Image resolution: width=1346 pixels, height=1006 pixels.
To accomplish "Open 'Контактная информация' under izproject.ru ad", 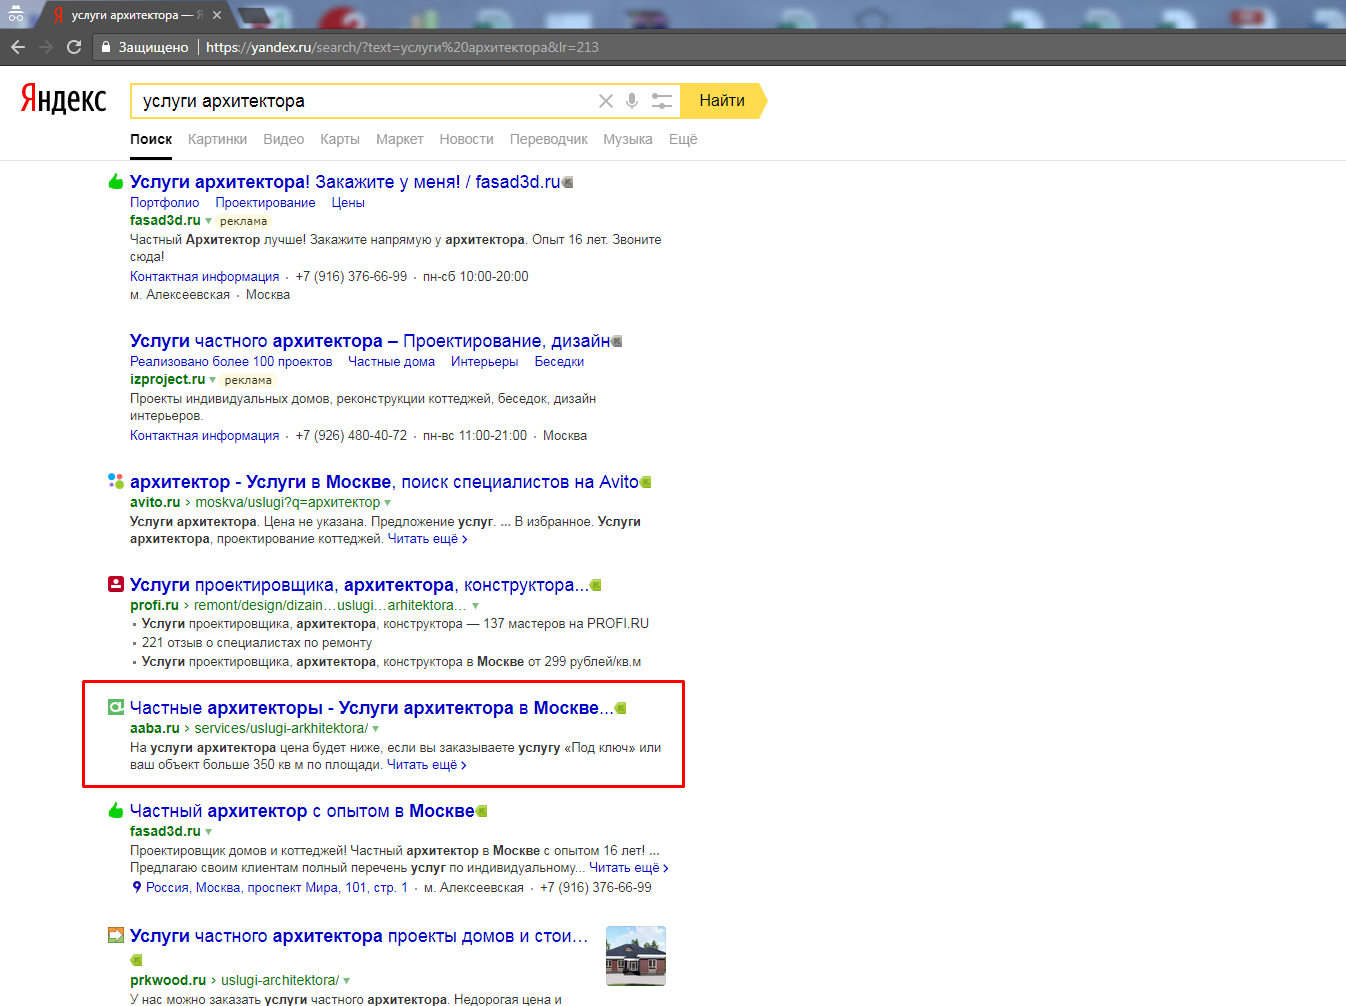I will 205,435.
